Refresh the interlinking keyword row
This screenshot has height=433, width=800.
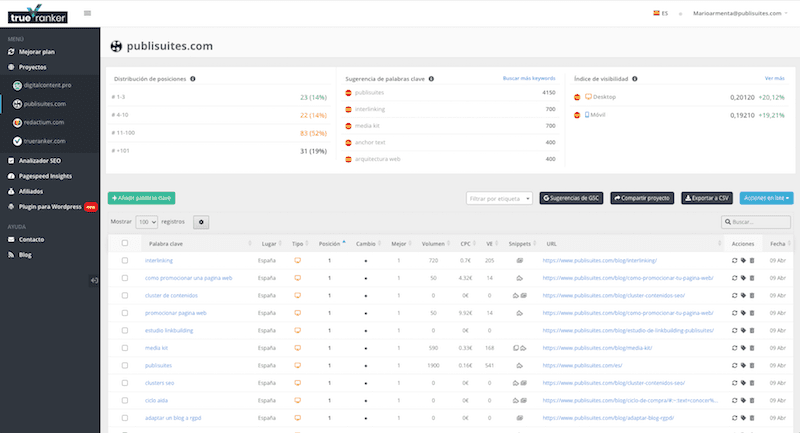(x=734, y=261)
